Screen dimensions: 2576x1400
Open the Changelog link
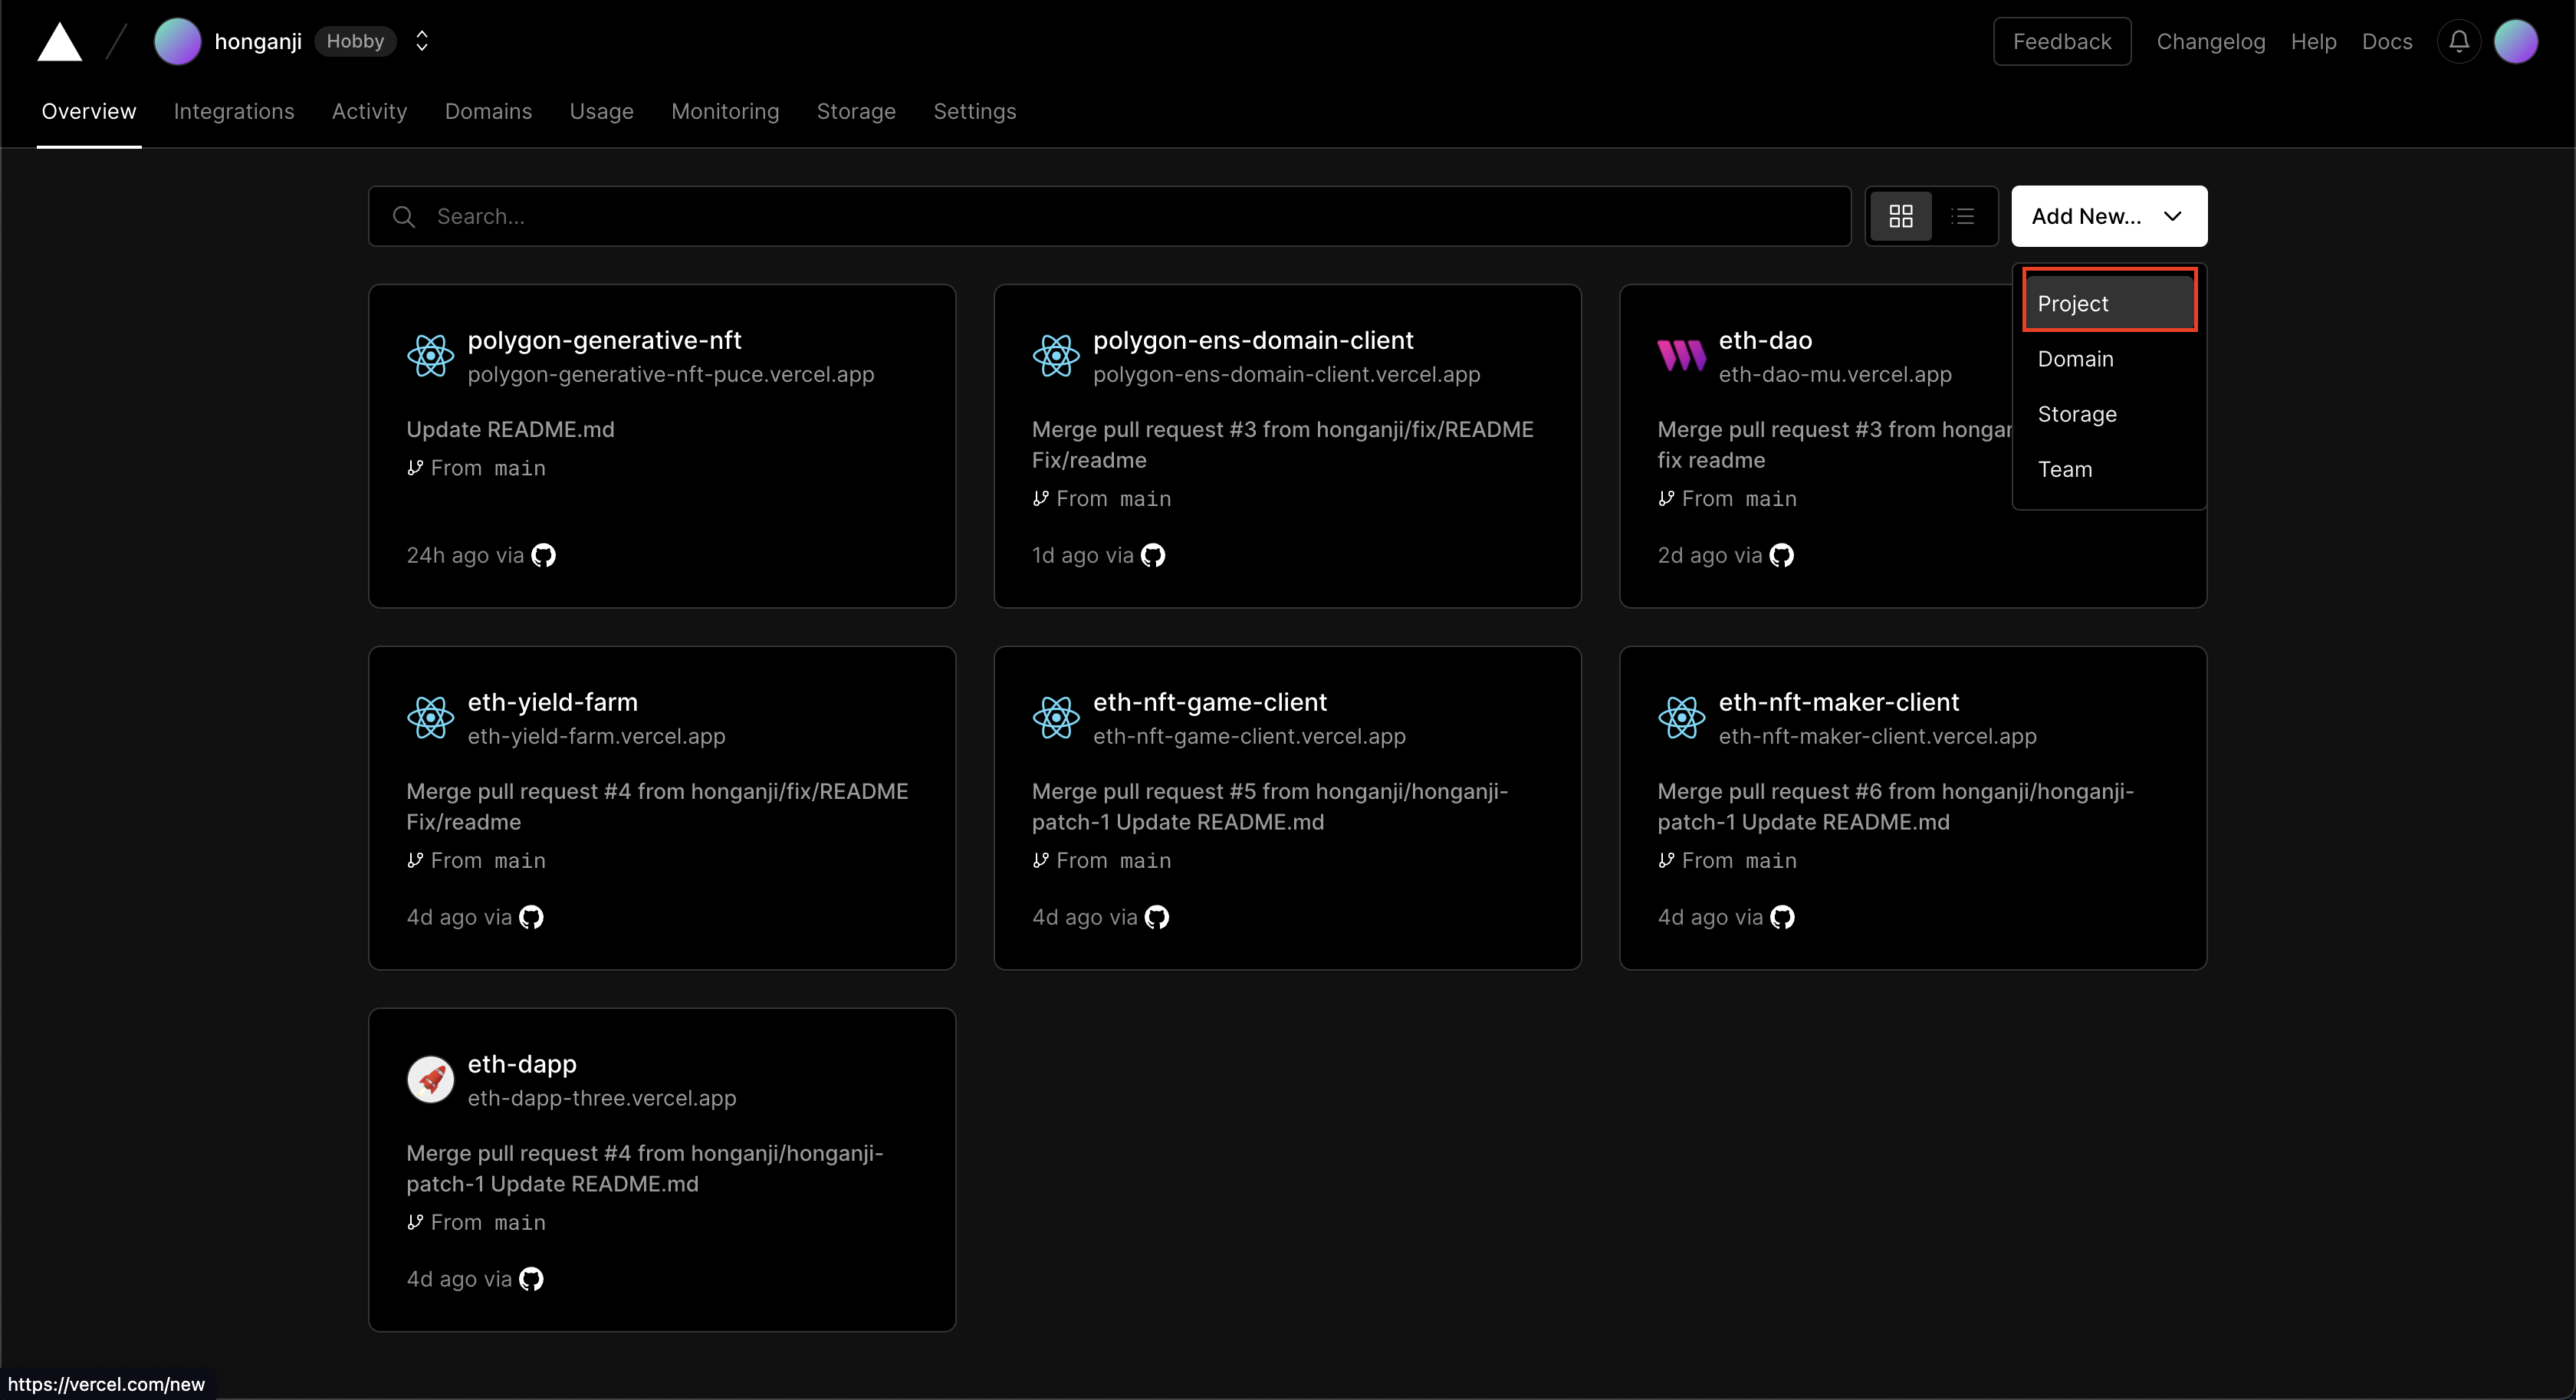point(2210,41)
